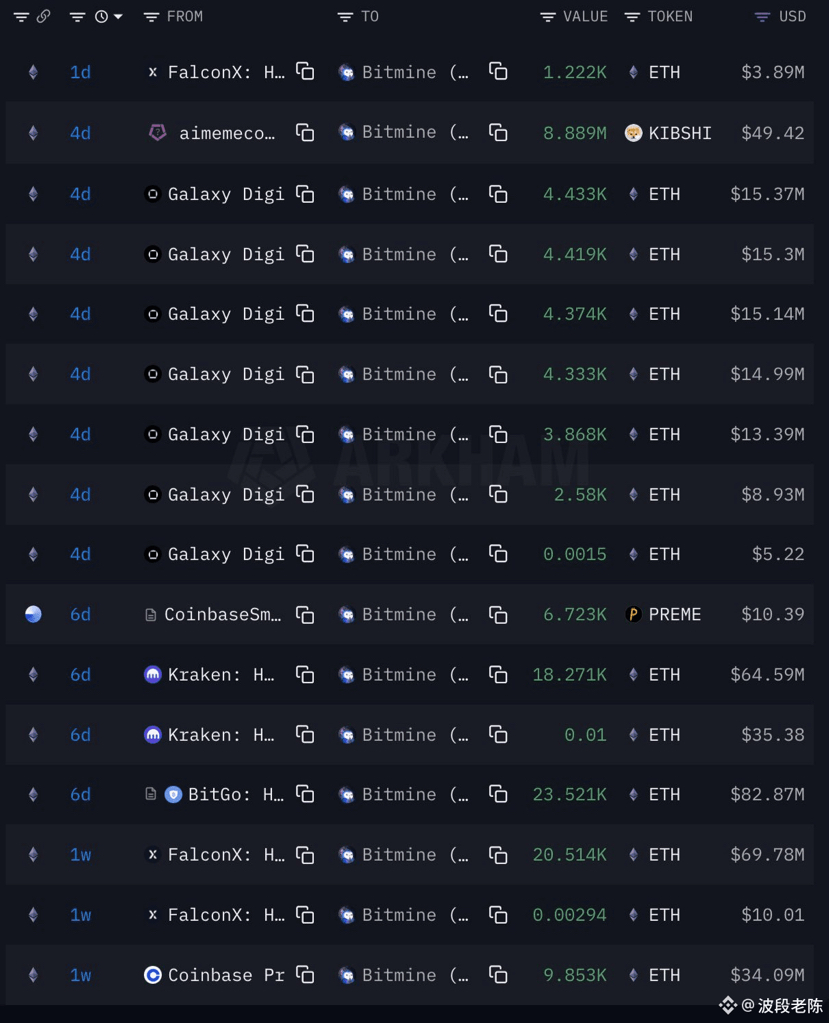Copy the aimemeco sender address
The width and height of the screenshot is (829, 1023).
point(305,133)
